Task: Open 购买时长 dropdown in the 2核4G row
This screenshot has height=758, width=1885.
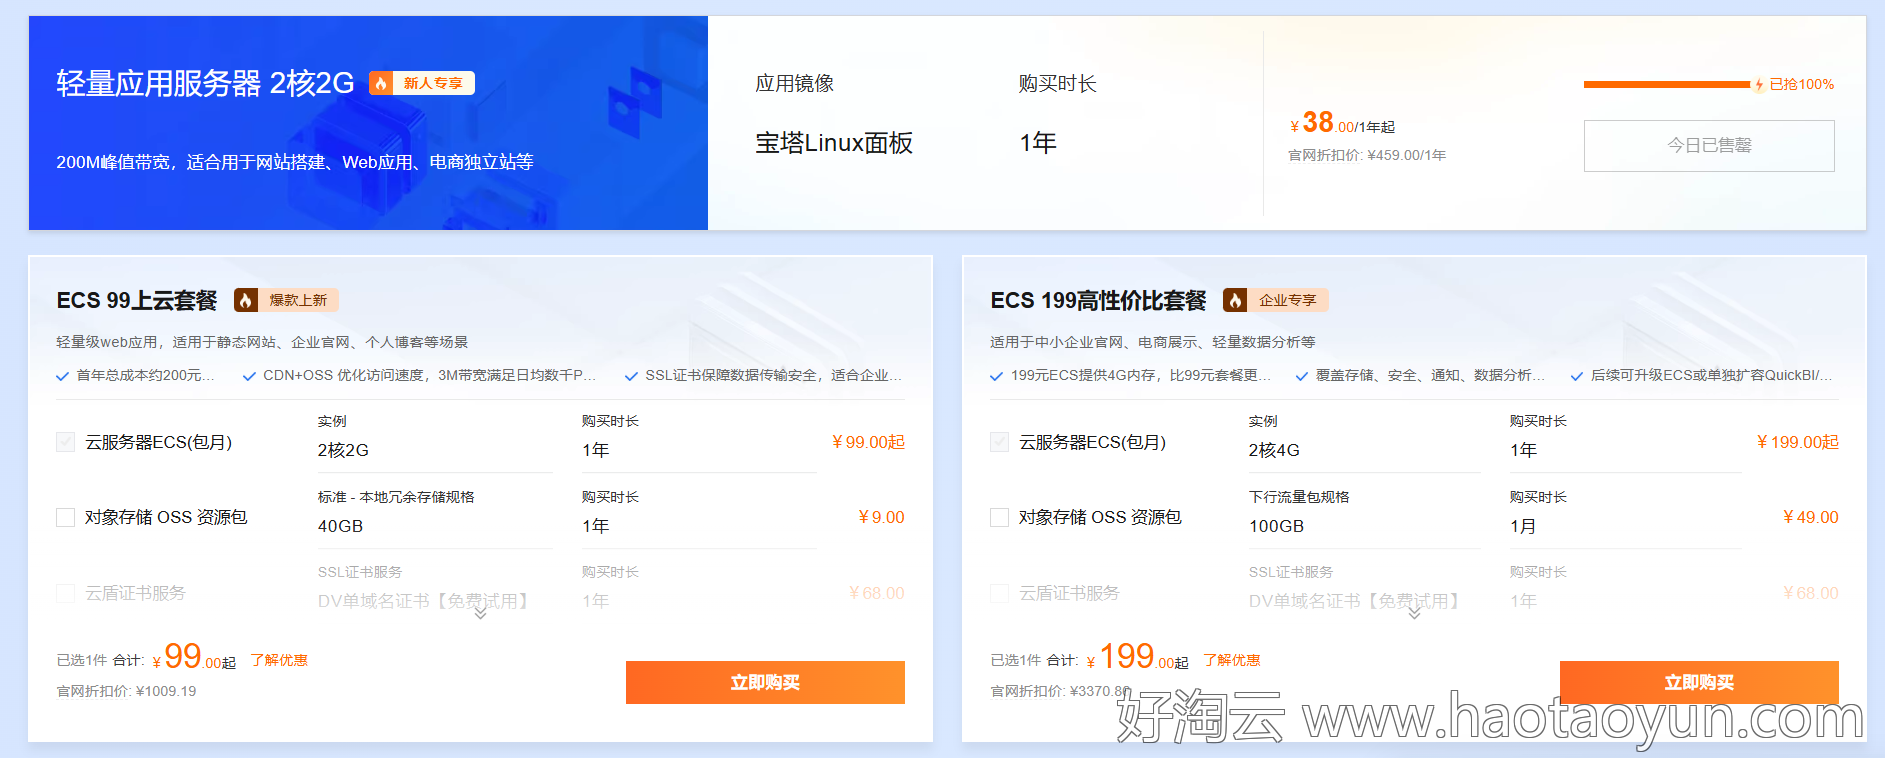Action: click(1625, 450)
